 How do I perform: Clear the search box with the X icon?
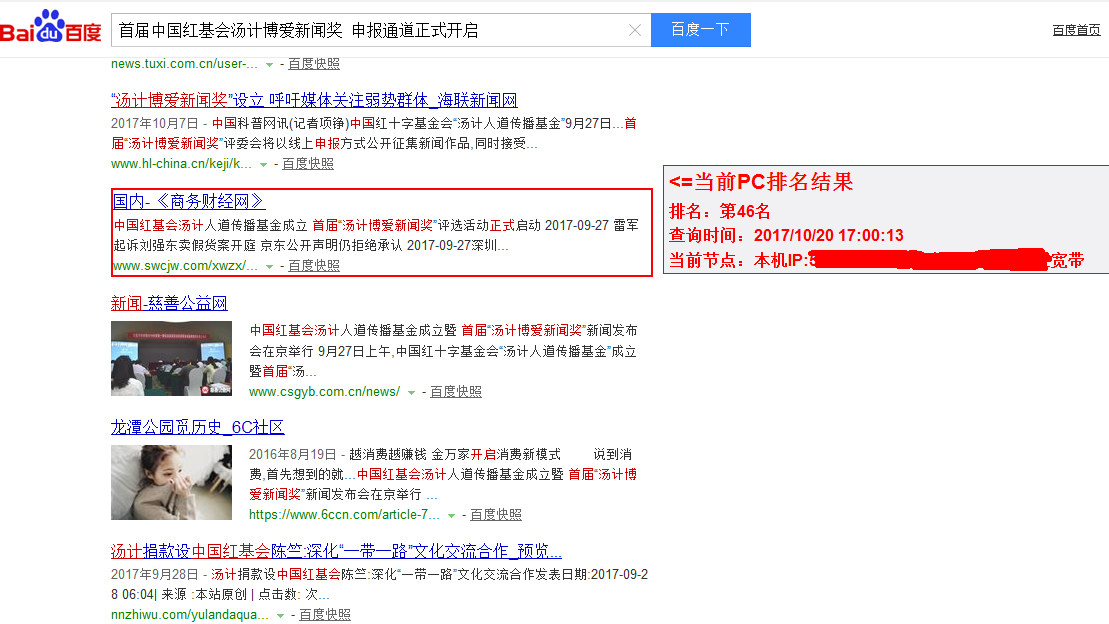click(x=634, y=30)
